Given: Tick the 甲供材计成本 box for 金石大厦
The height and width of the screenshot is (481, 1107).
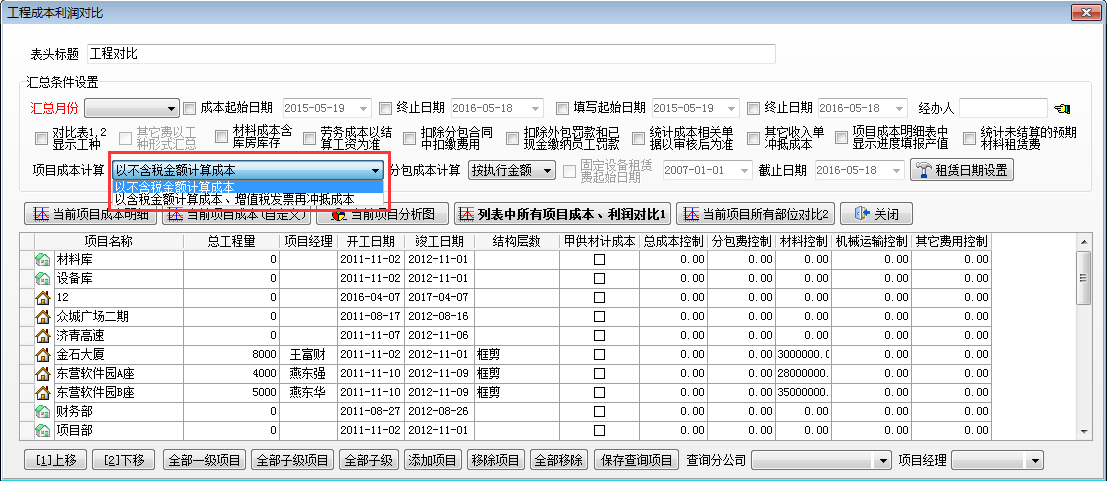Looking at the screenshot, I should (599, 354).
